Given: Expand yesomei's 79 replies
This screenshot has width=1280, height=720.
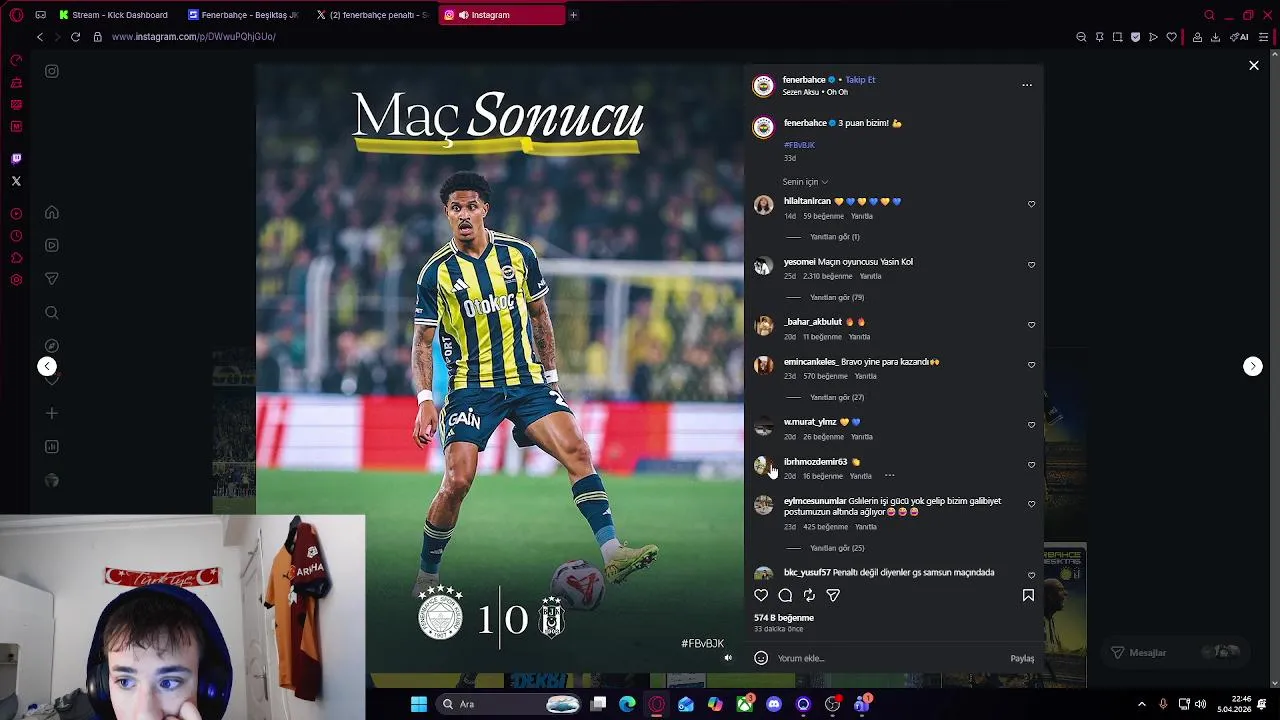Looking at the screenshot, I should click(x=836, y=297).
